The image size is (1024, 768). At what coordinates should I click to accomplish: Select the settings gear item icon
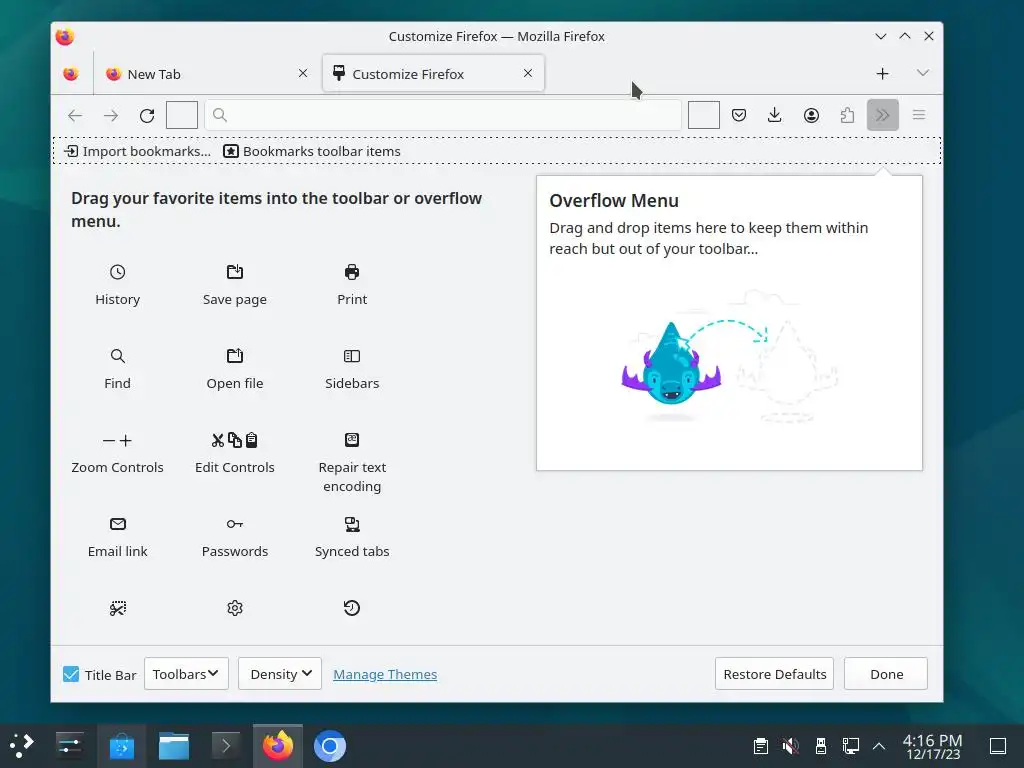click(x=234, y=608)
